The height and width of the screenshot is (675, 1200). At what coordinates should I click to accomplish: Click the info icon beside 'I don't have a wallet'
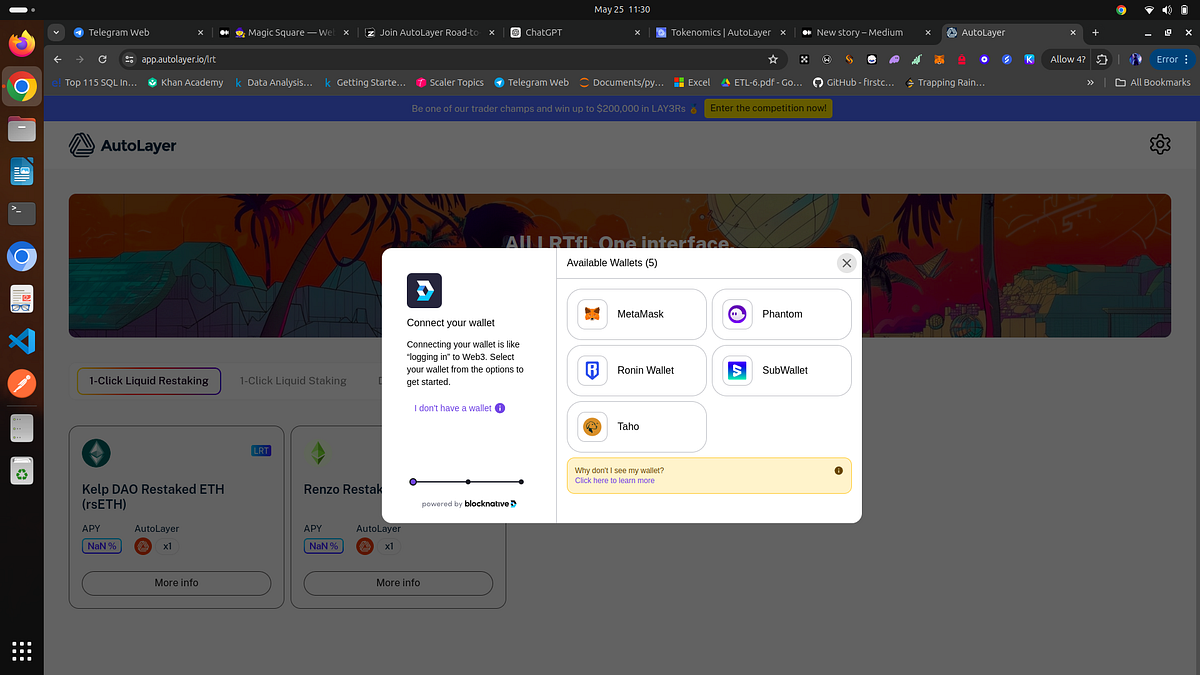point(501,408)
